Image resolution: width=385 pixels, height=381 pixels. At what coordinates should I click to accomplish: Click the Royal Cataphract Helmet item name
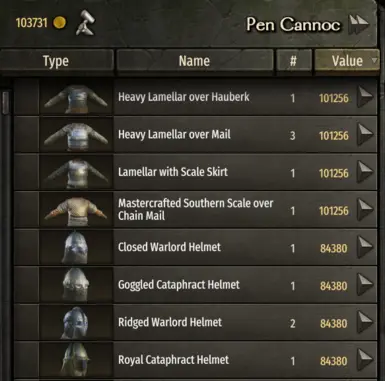click(x=173, y=360)
